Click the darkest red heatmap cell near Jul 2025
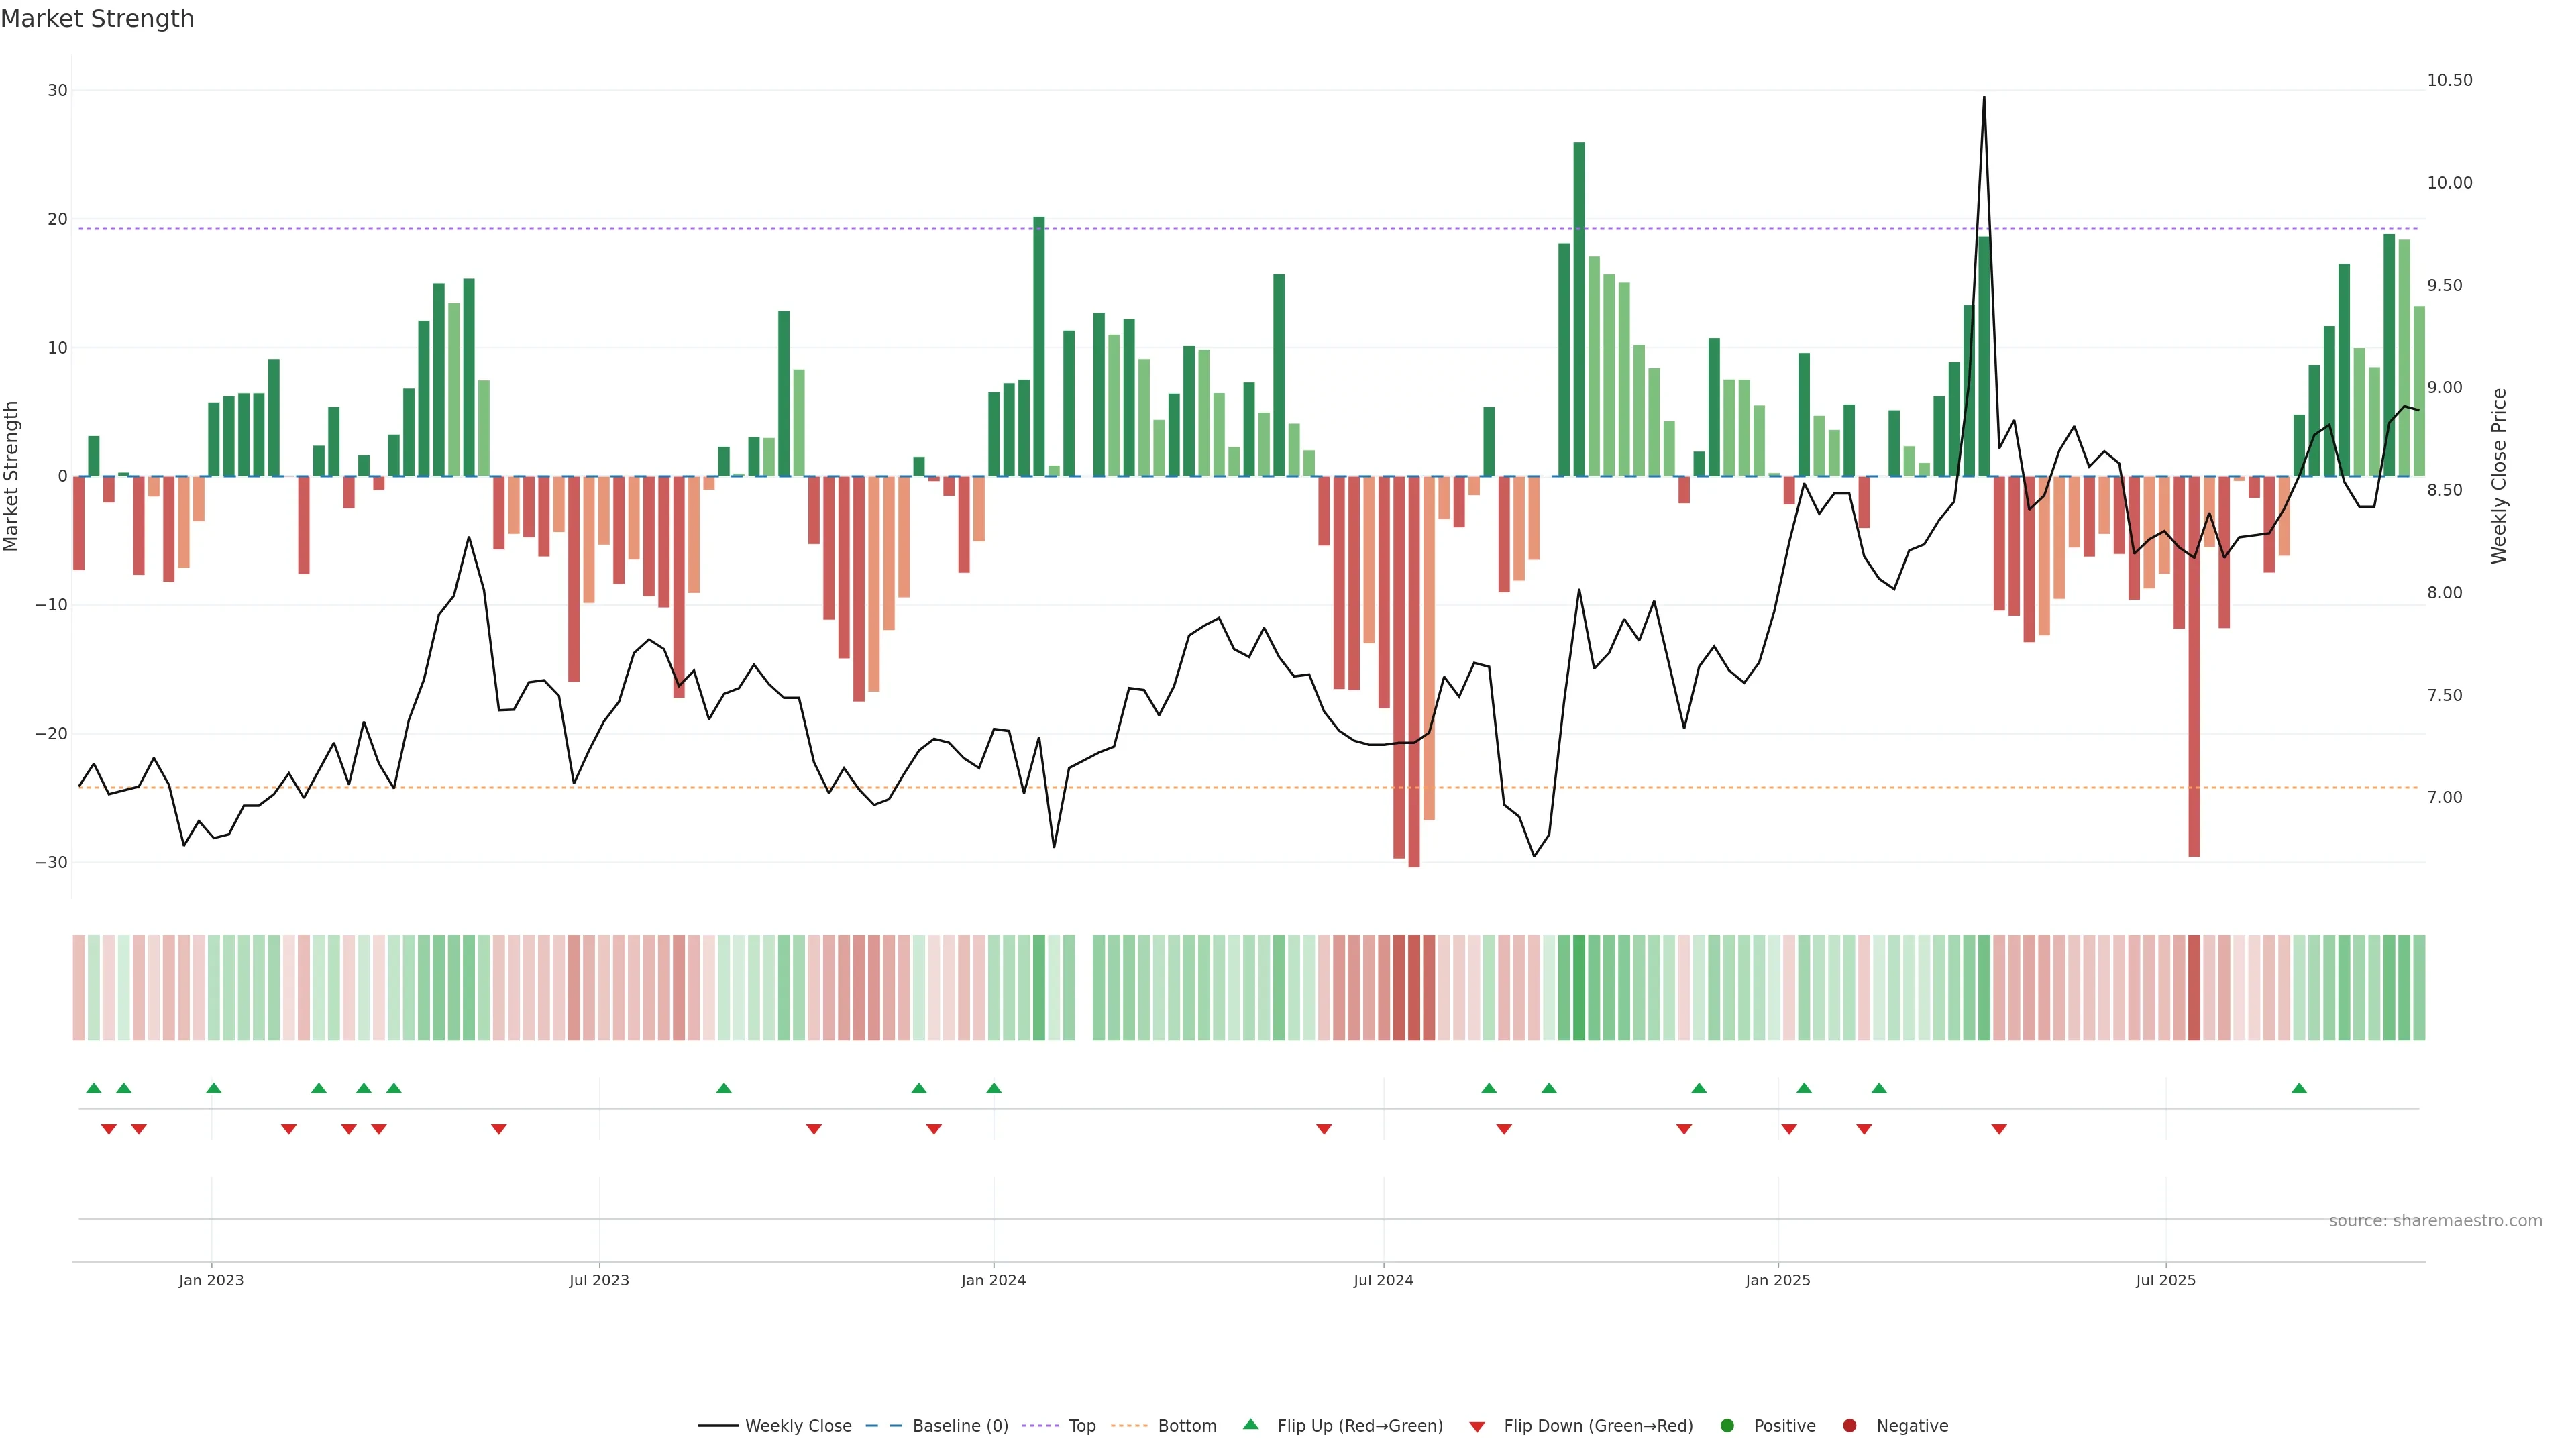 tap(2194, 987)
